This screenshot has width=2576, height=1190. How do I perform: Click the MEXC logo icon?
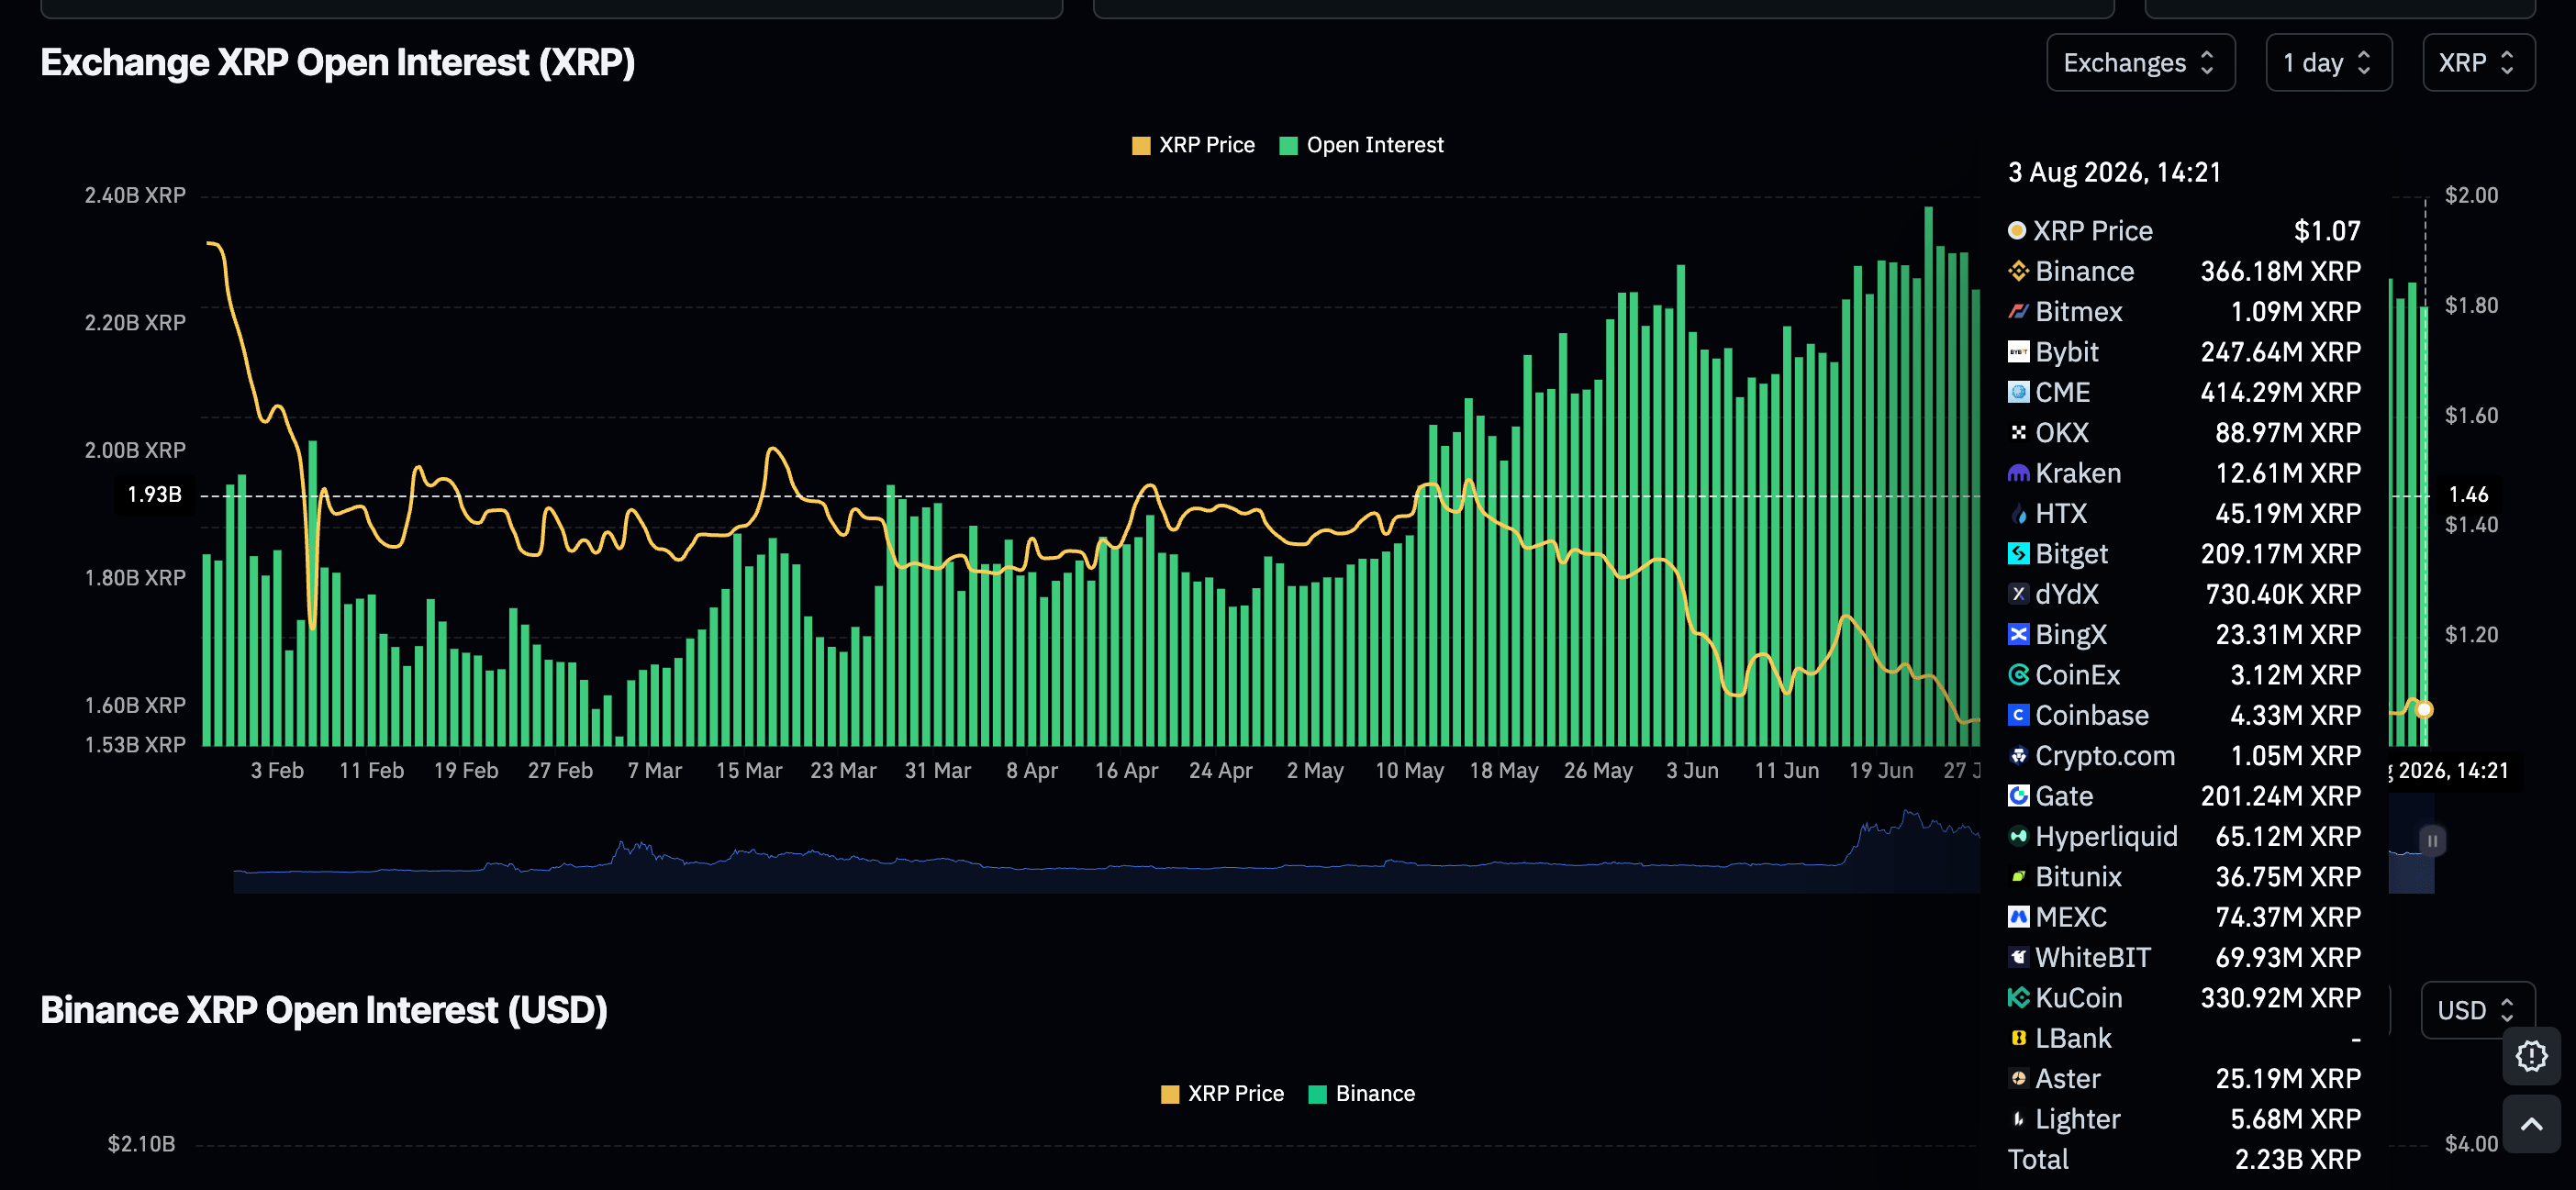pyautogui.click(x=2018, y=917)
